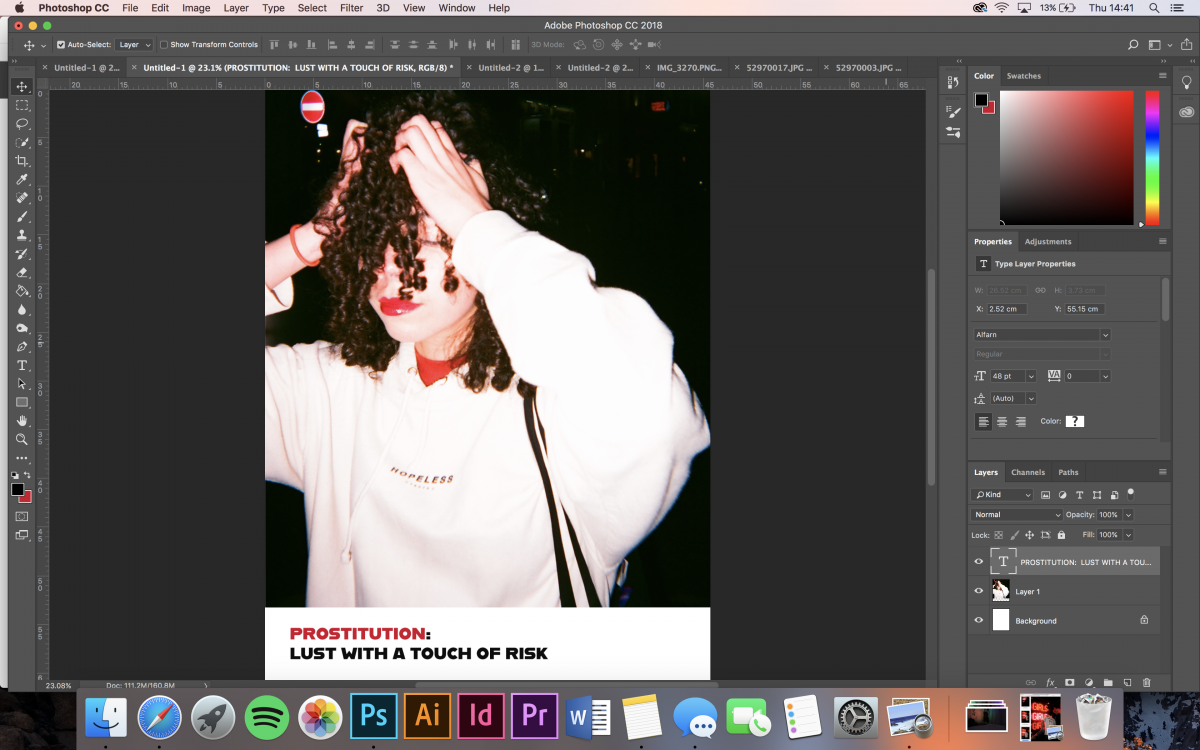Select the Horizontal Type tool
This screenshot has width=1200, height=750.
tap(22, 365)
